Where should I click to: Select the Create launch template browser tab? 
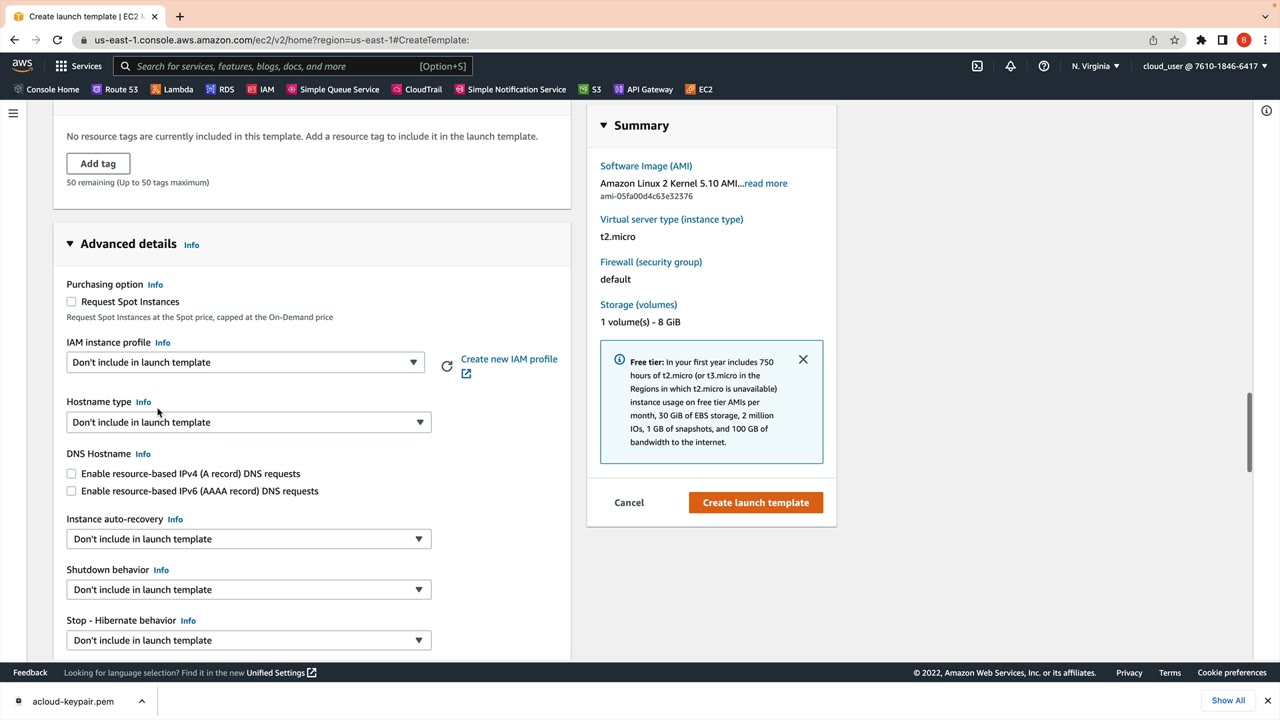coord(85,16)
